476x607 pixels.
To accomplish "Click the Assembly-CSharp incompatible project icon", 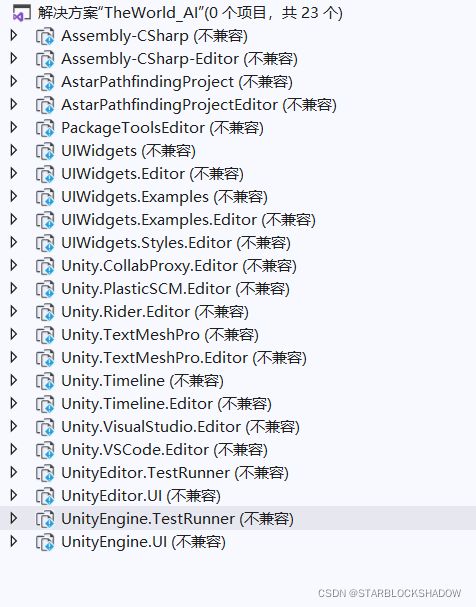I will click(45, 36).
